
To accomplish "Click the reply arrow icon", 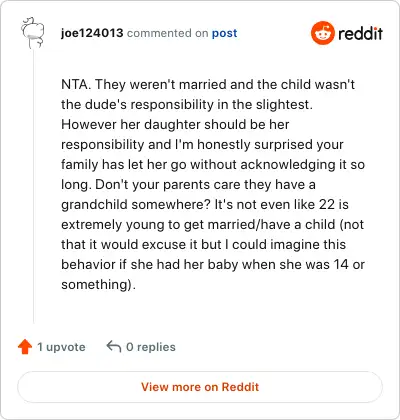I will (x=114, y=347).
